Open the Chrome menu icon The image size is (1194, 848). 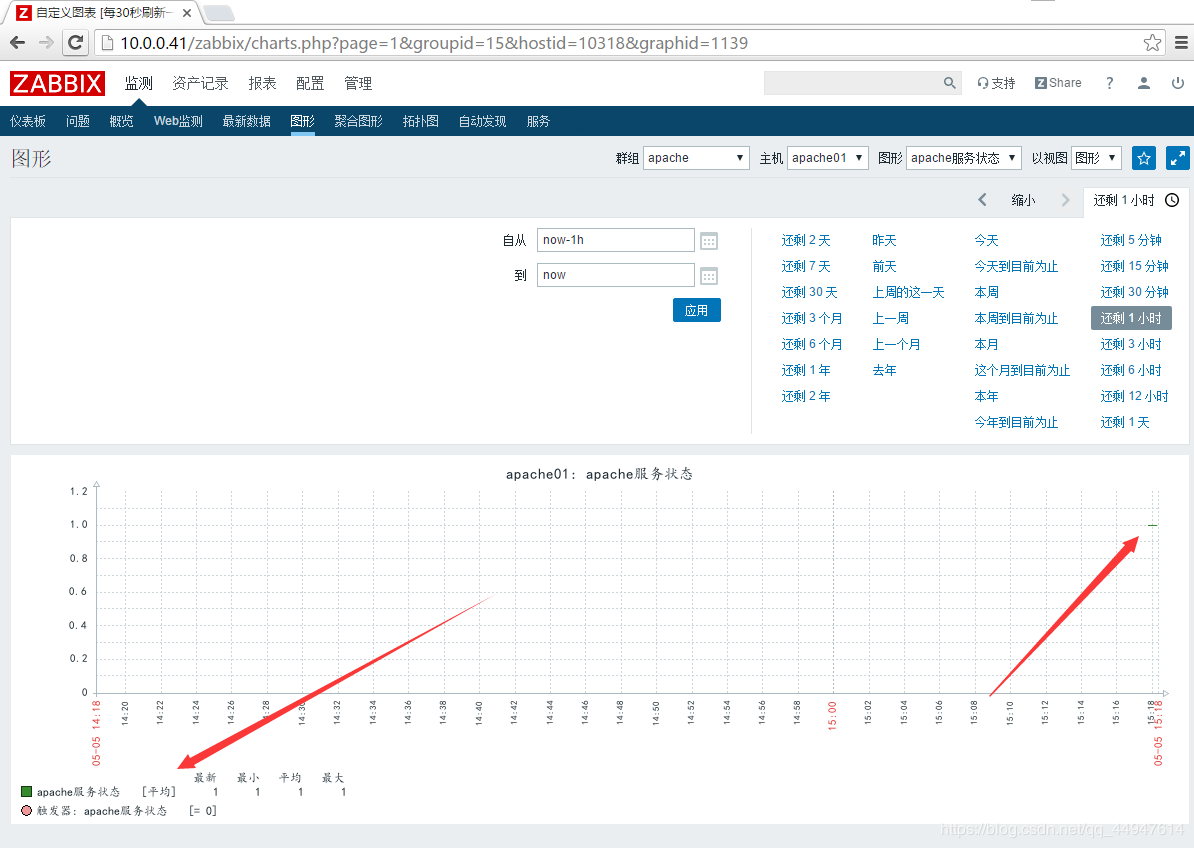point(1181,43)
